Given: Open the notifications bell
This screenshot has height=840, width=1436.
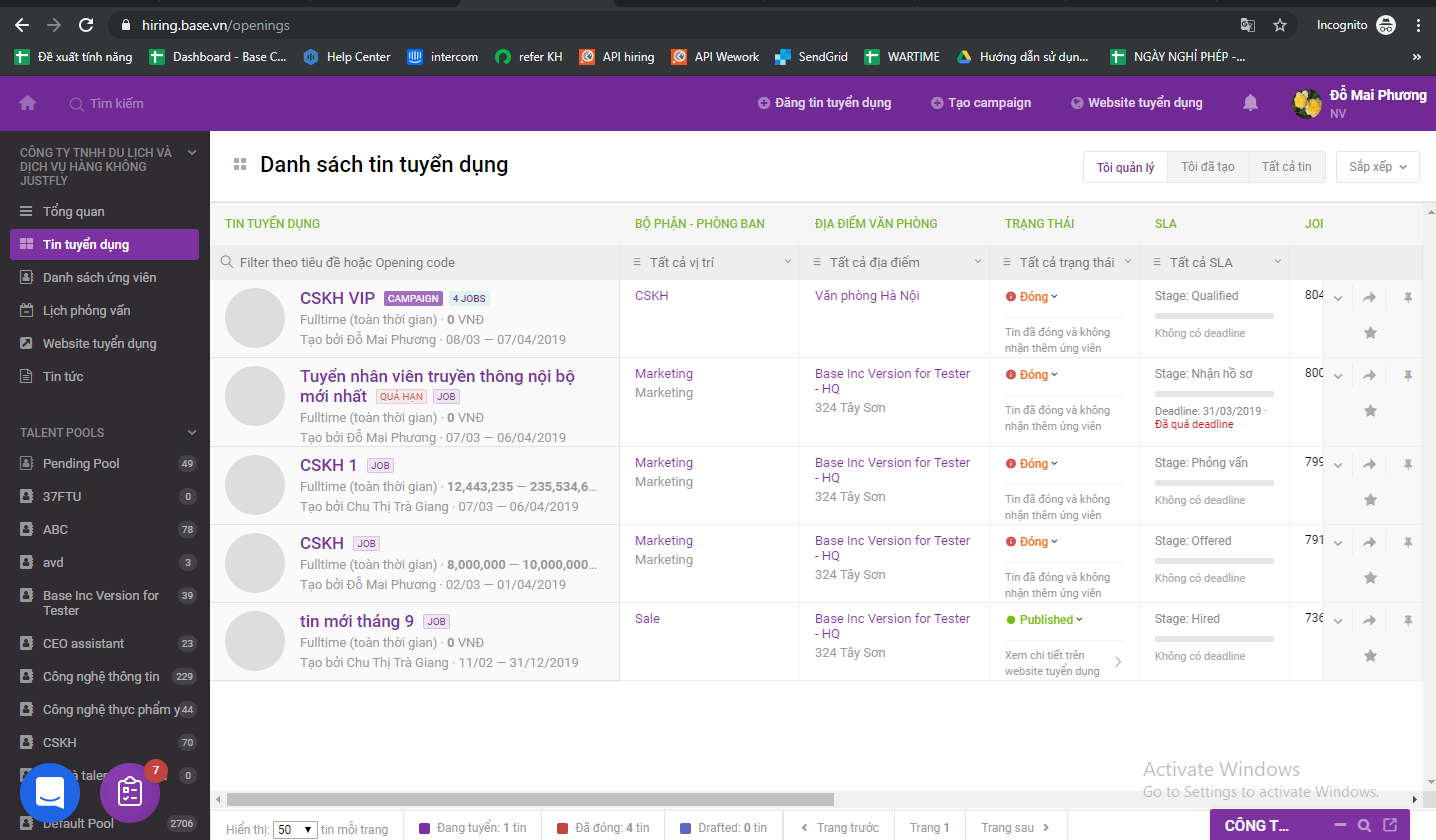Looking at the screenshot, I should 1250,103.
